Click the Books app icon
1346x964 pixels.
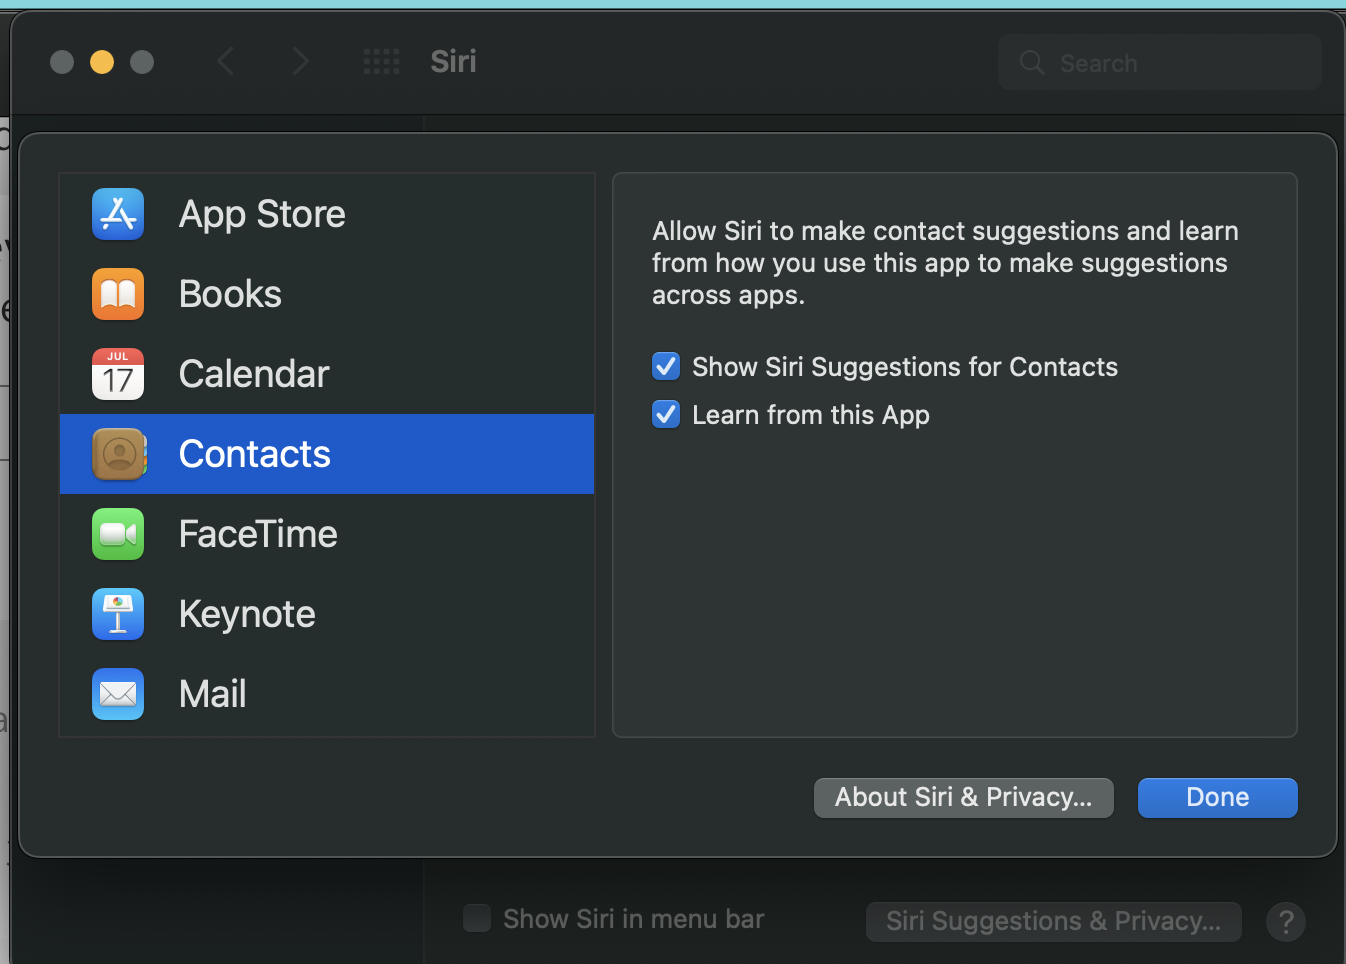[x=118, y=294]
